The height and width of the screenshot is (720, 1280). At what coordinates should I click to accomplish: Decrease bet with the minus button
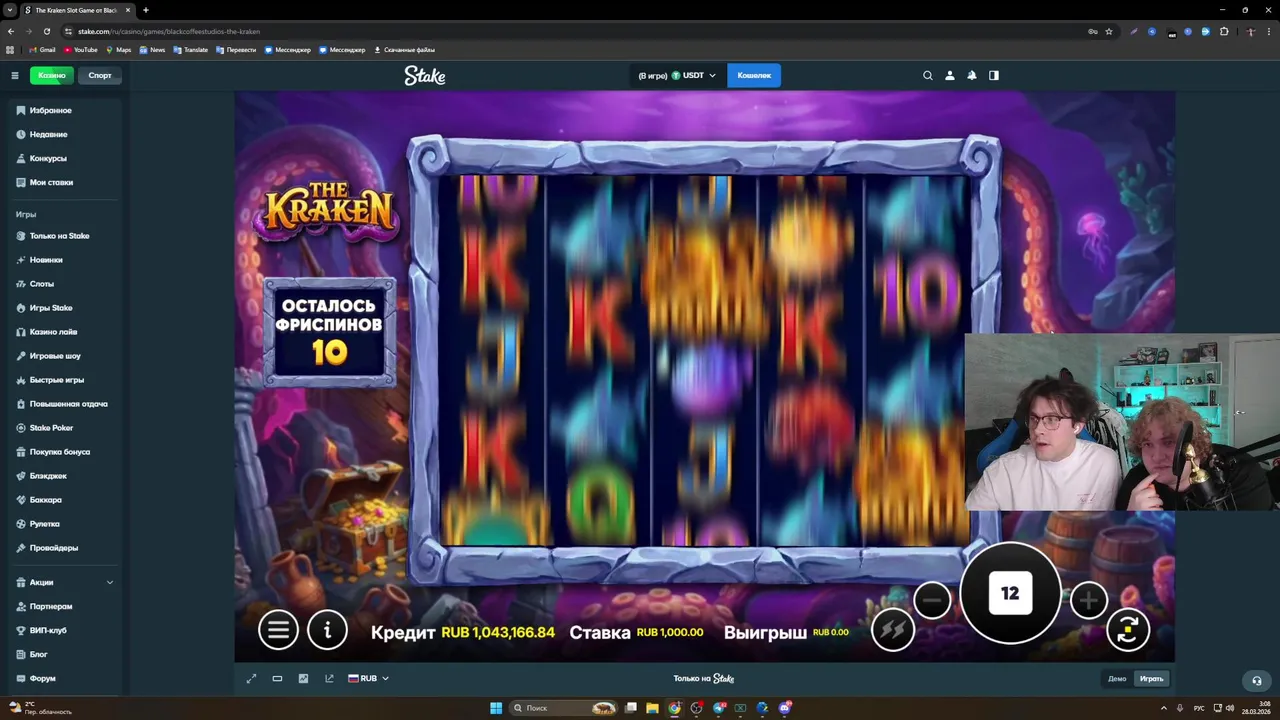[x=932, y=600]
